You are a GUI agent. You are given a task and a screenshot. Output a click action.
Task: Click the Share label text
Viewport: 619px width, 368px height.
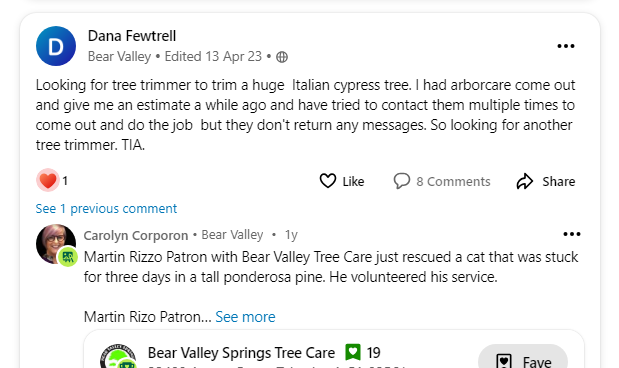[x=559, y=181]
